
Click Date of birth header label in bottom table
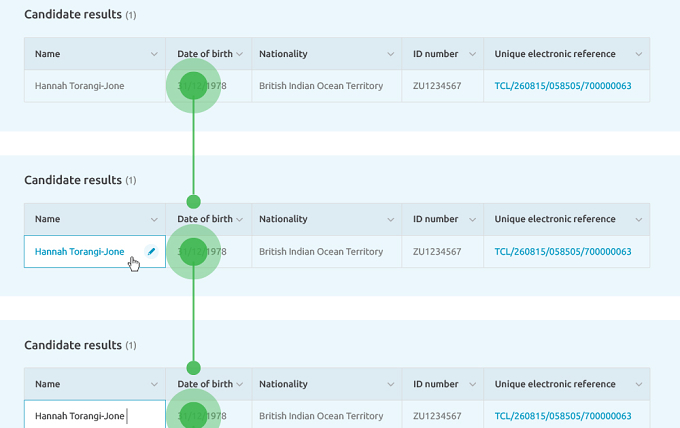(205, 384)
